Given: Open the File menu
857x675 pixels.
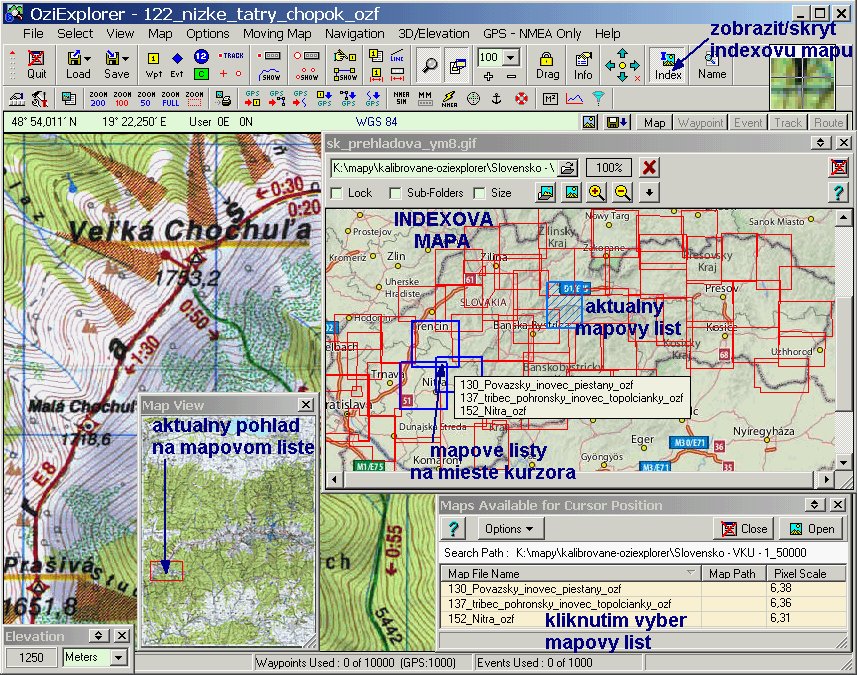Looking at the screenshot, I should point(33,33).
